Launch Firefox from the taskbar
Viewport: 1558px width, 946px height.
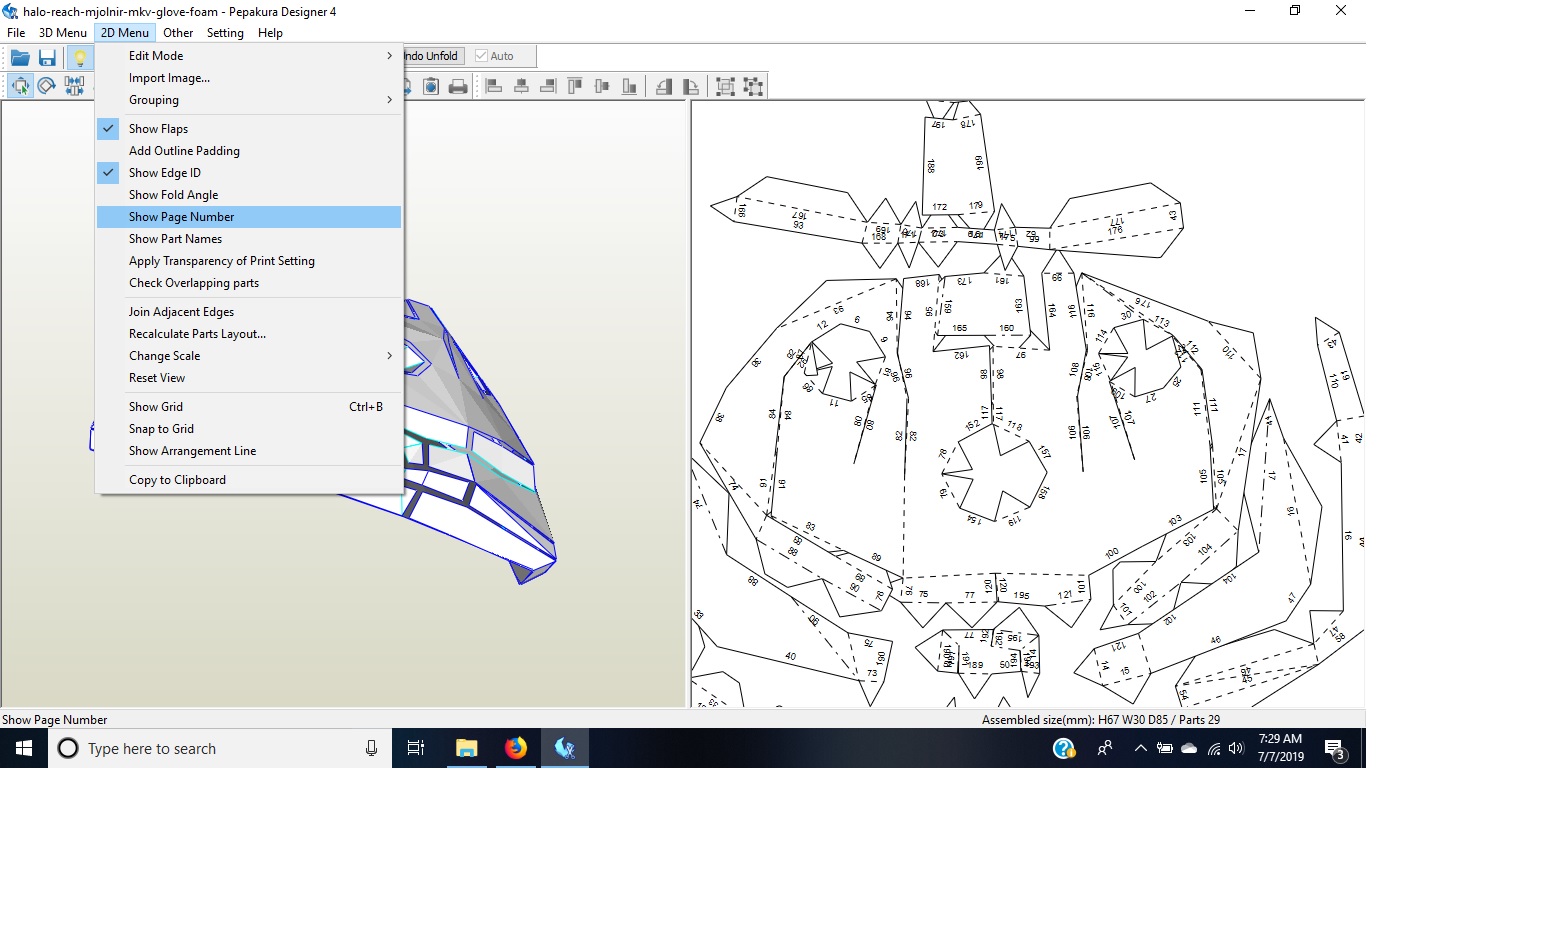pos(516,748)
